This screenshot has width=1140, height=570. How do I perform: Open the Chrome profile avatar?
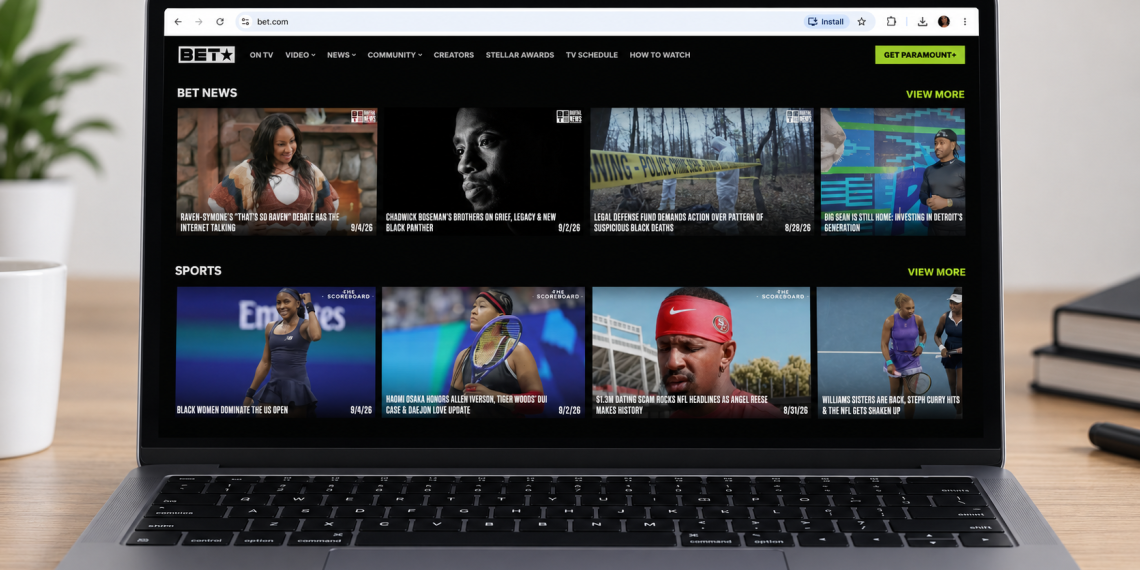(944, 22)
